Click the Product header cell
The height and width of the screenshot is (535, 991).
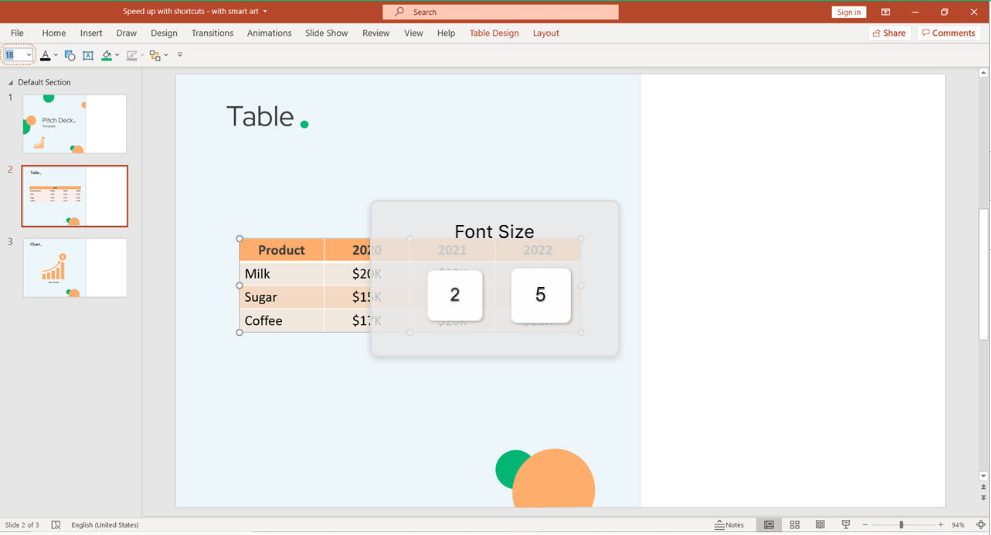(282, 250)
